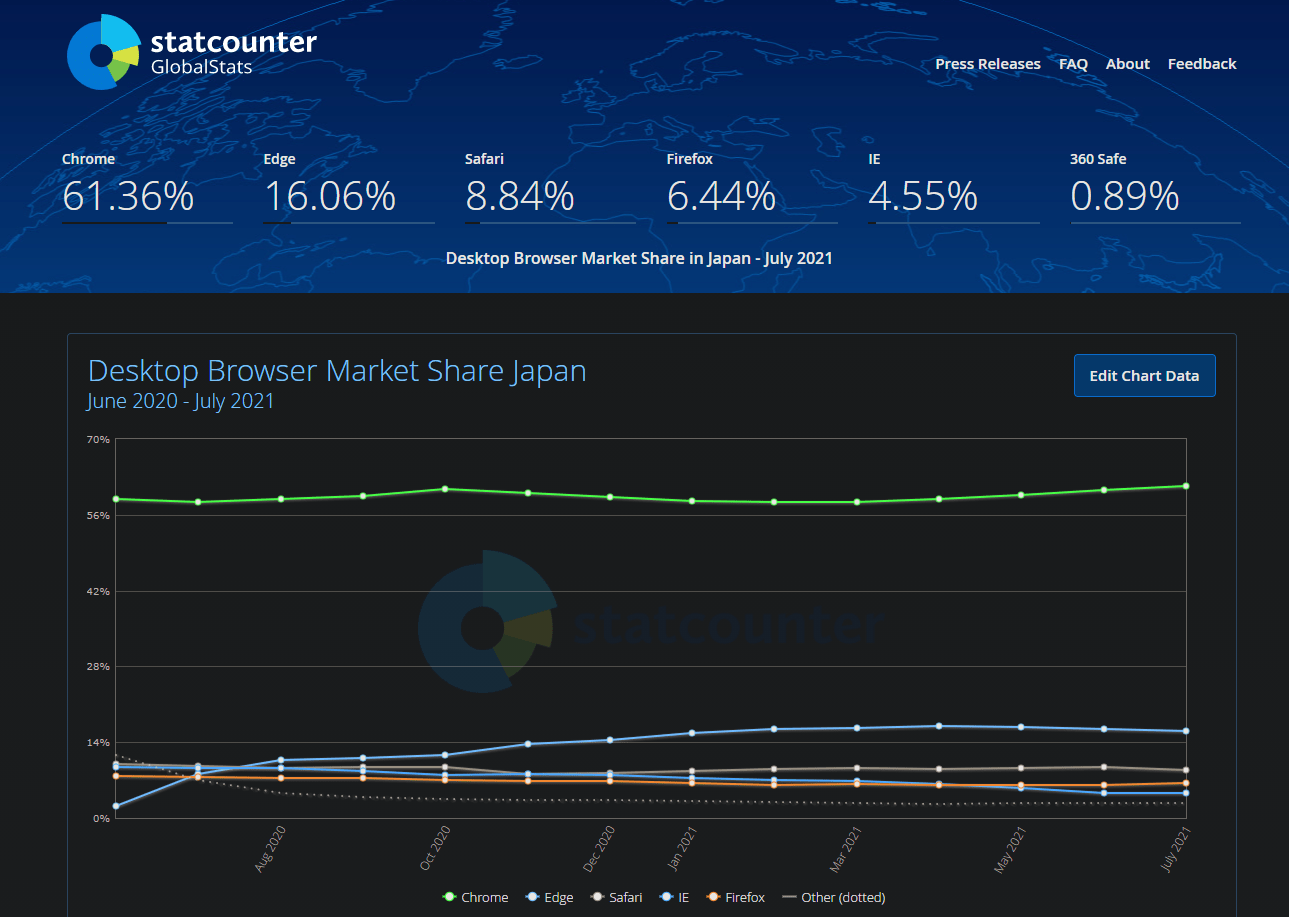Toggle the Firefox series in the legend
This screenshot has width=1289, height=917.
(735, 897)
